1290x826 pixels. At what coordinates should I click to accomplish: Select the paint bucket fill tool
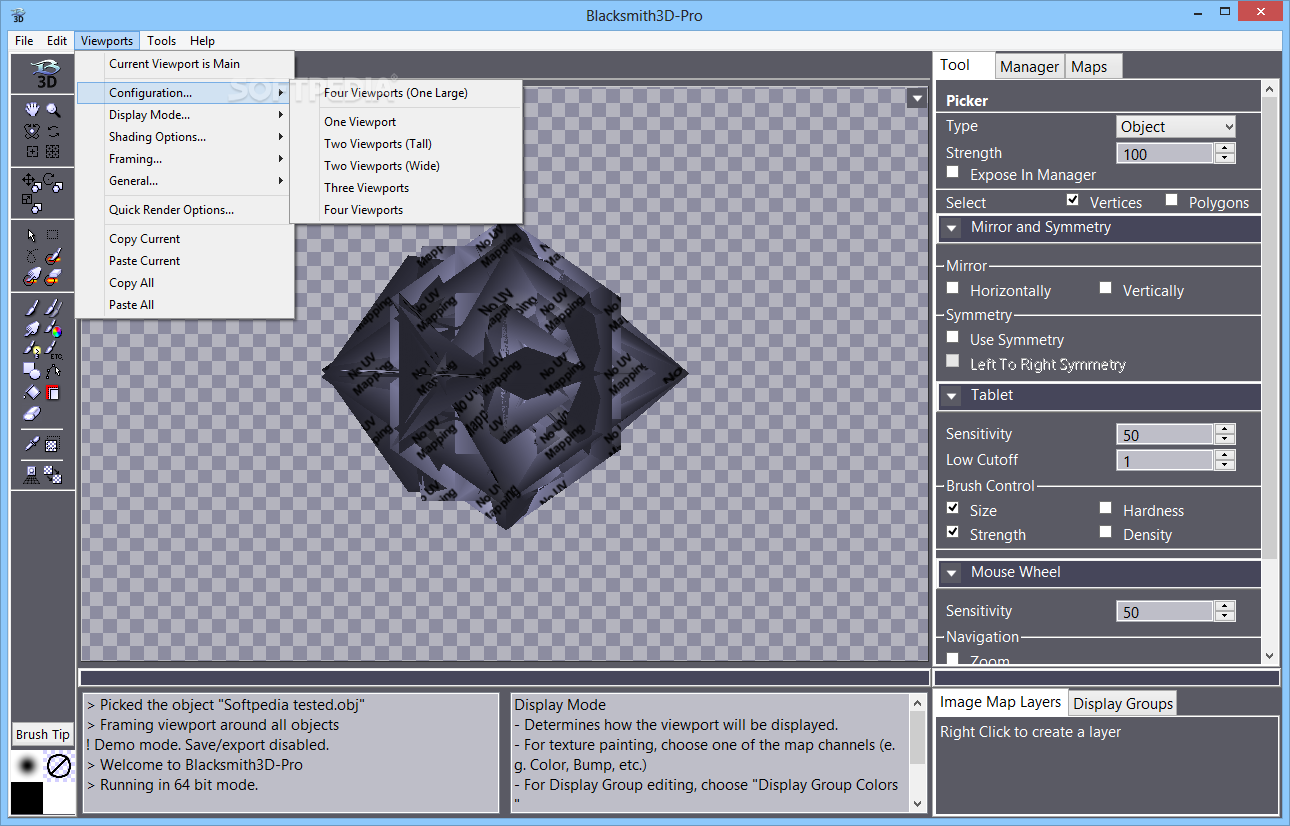pyautogui.click(x=30, y=391)
